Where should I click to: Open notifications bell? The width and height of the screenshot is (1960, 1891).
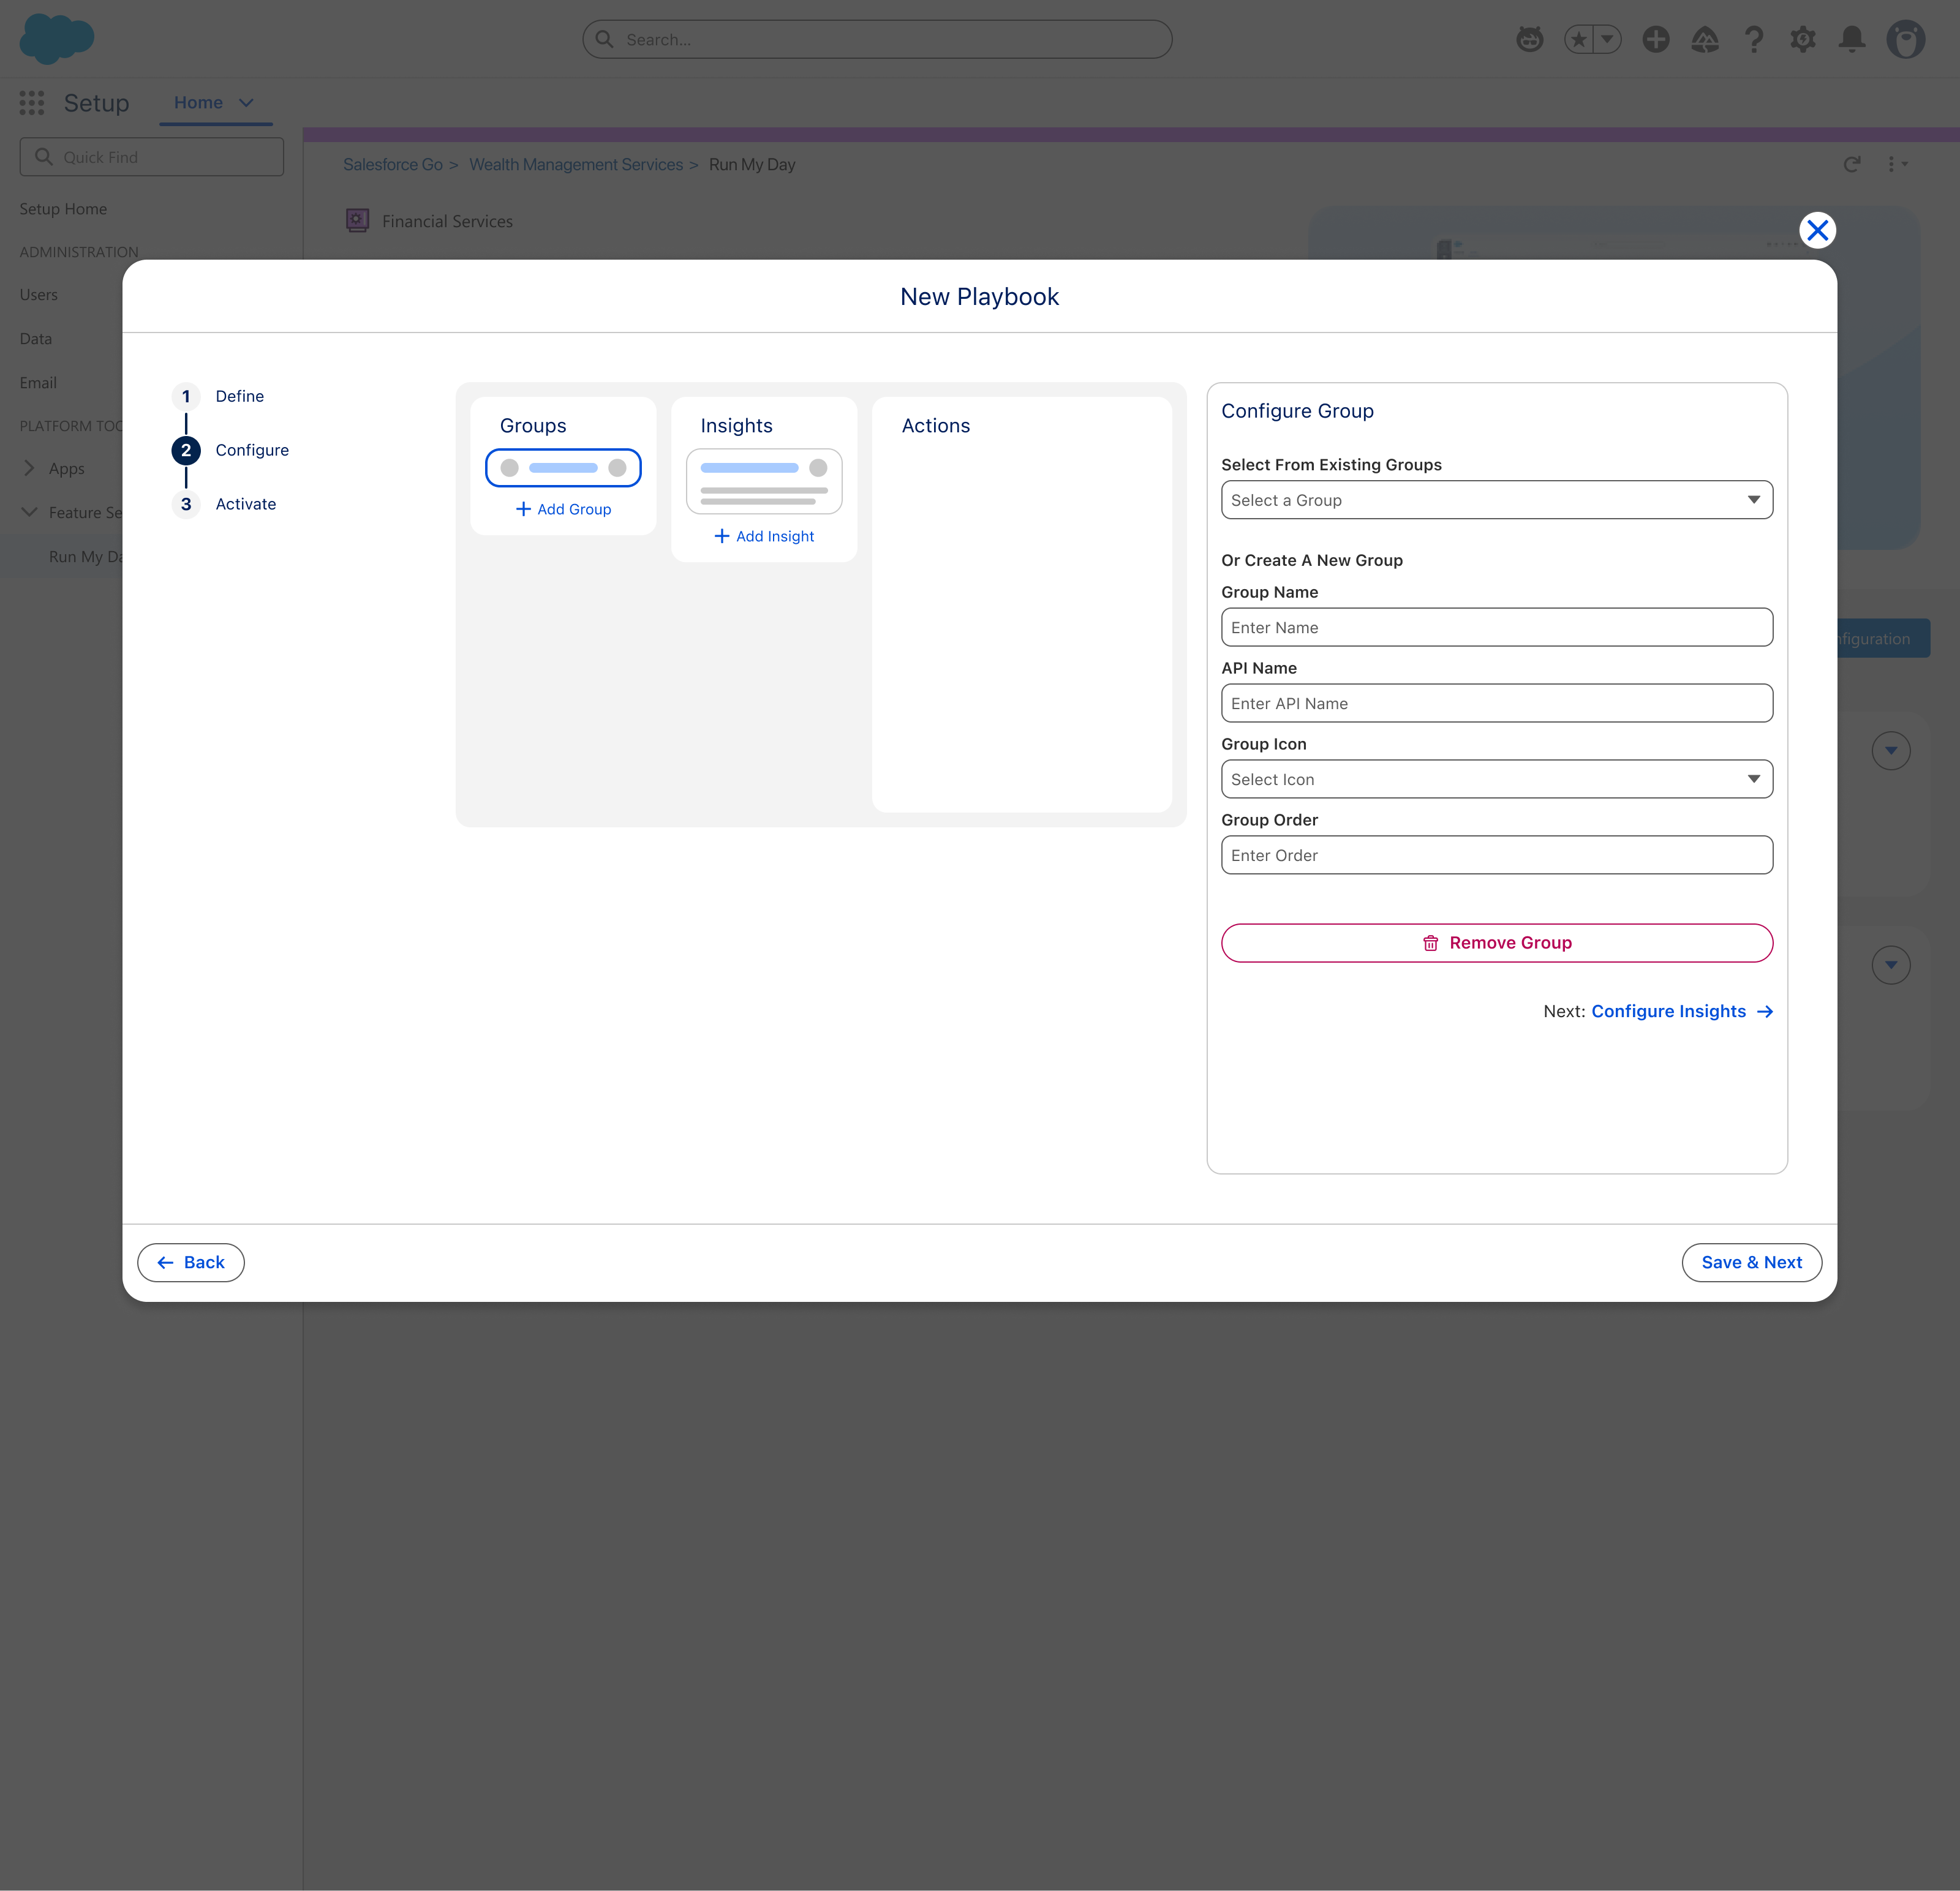coord(1852,40)
